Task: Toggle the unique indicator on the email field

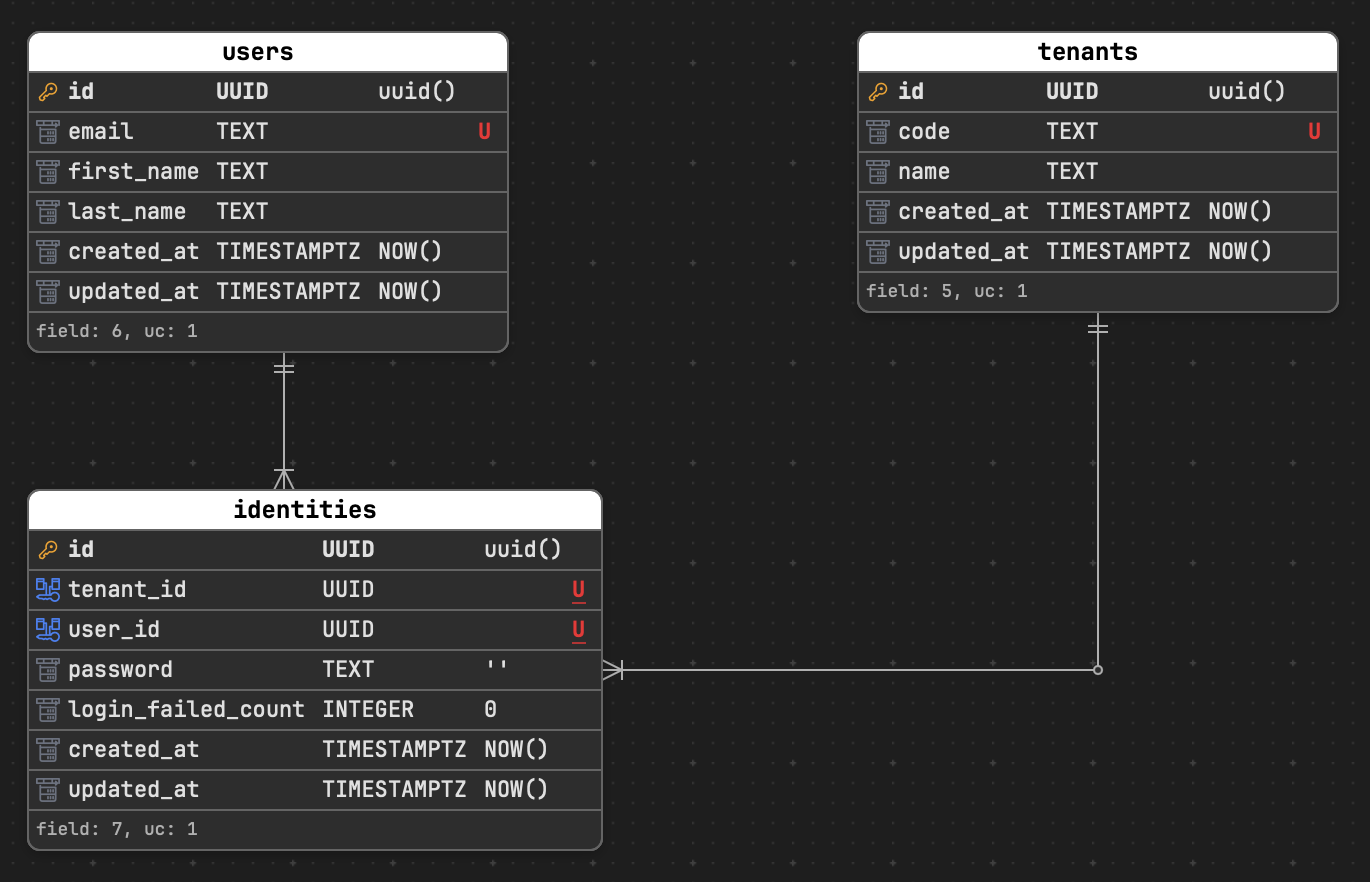Action: [x=484, y=131]
